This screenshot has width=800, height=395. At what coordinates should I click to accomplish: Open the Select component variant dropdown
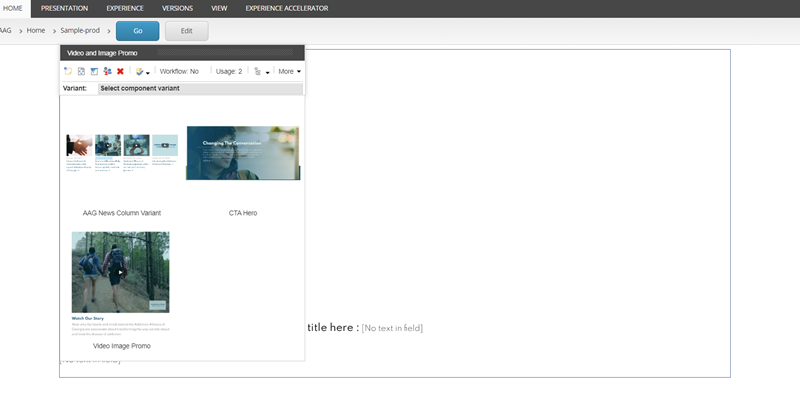pos(201,89)
